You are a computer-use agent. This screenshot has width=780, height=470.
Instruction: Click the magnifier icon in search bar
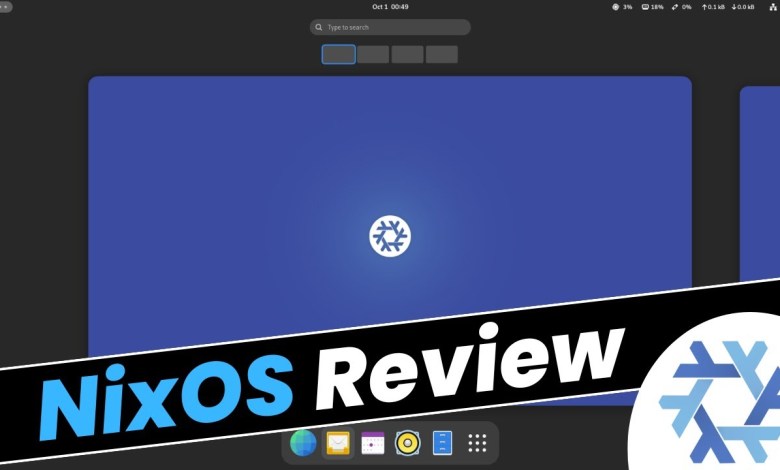coord(318,27)
